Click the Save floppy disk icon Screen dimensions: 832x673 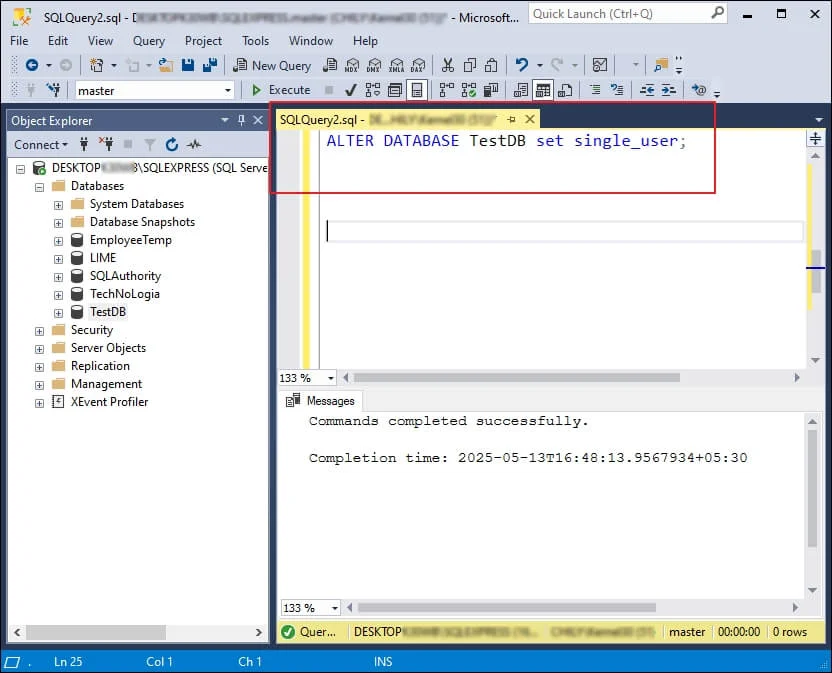click(188, 65)
